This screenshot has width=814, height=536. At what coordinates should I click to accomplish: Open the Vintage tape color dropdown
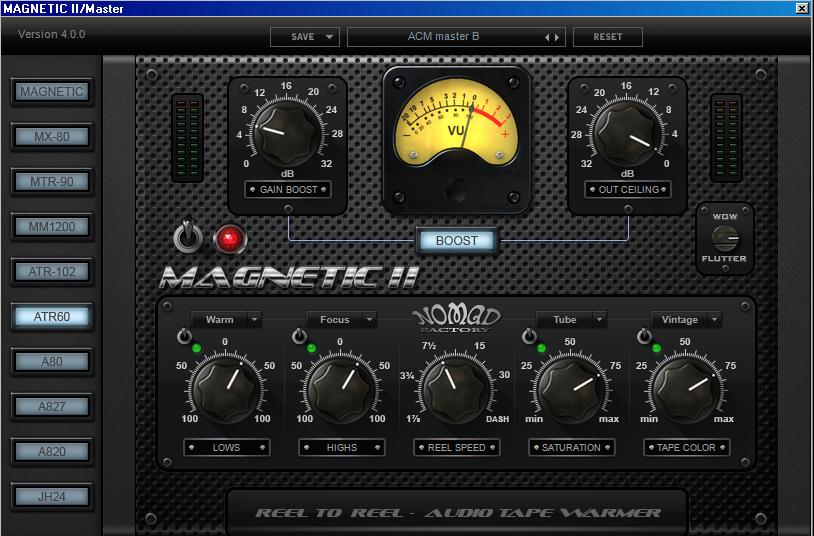[x=686, y=320]
